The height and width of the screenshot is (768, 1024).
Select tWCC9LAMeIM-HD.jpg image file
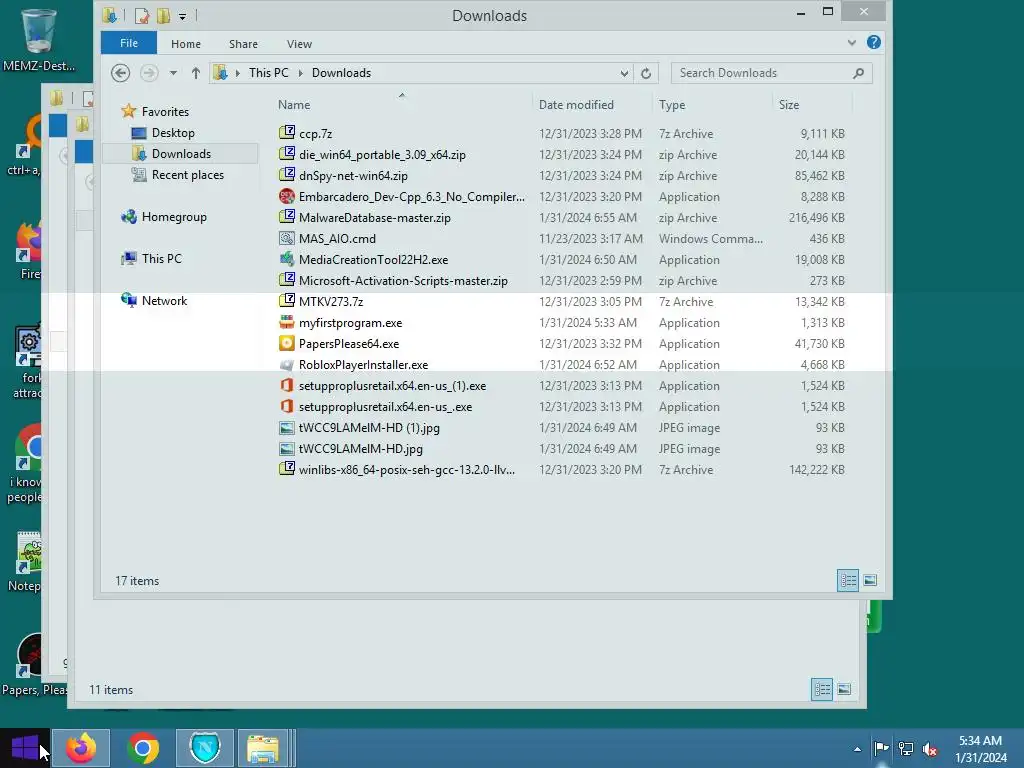coord(360,449)
